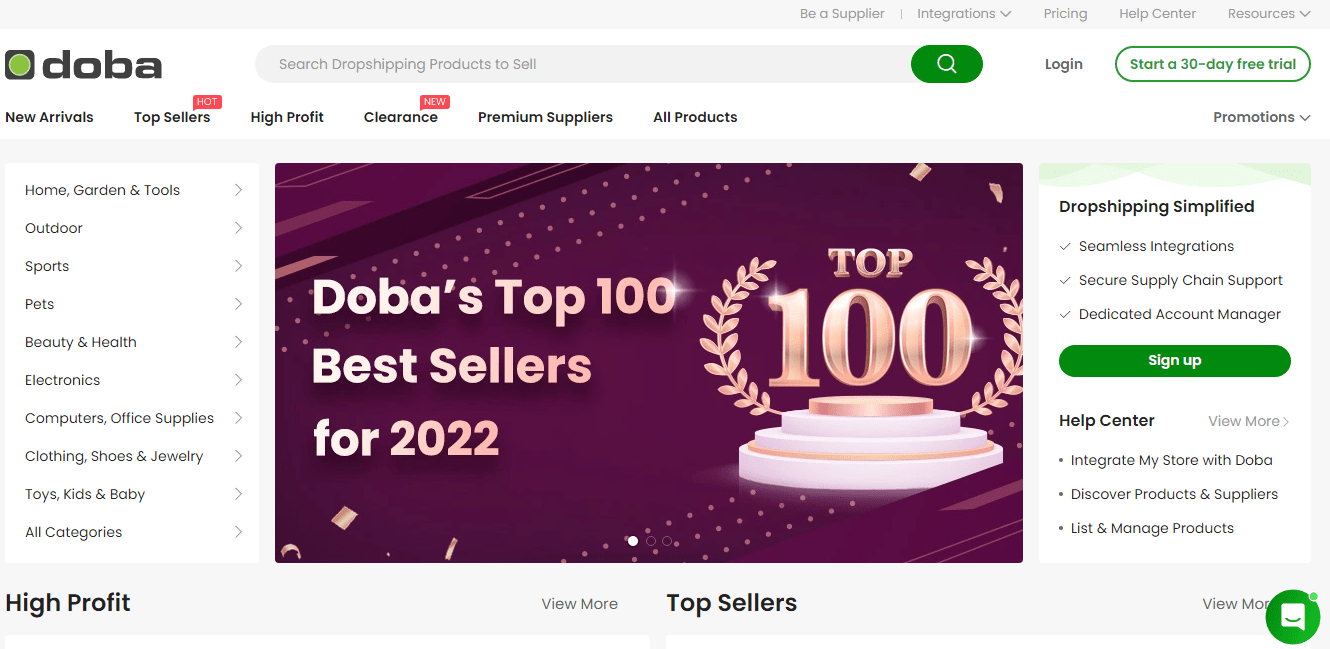Select the first carousel slide dot
The image size is (1330, 649).
(633, 541)
